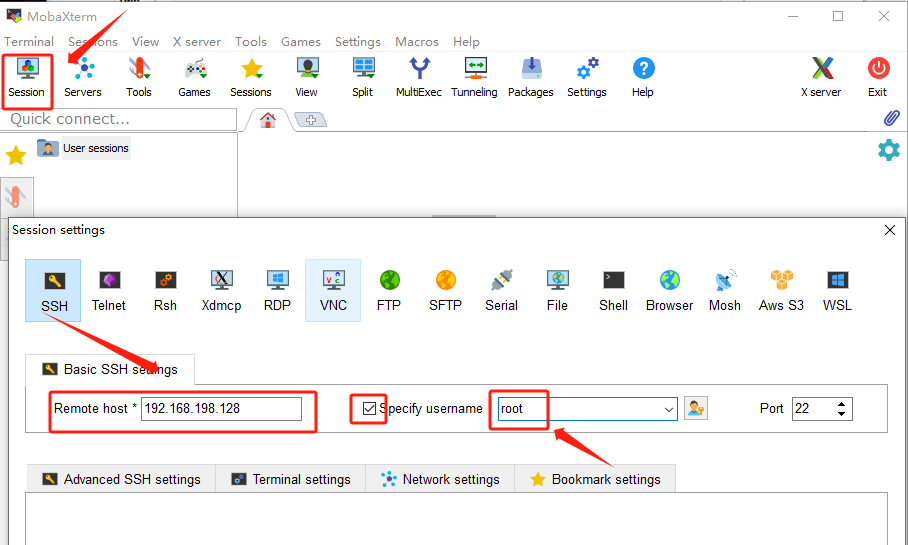Select the SSH session type
The image size is (908, 545).
[x=53, y=291]
